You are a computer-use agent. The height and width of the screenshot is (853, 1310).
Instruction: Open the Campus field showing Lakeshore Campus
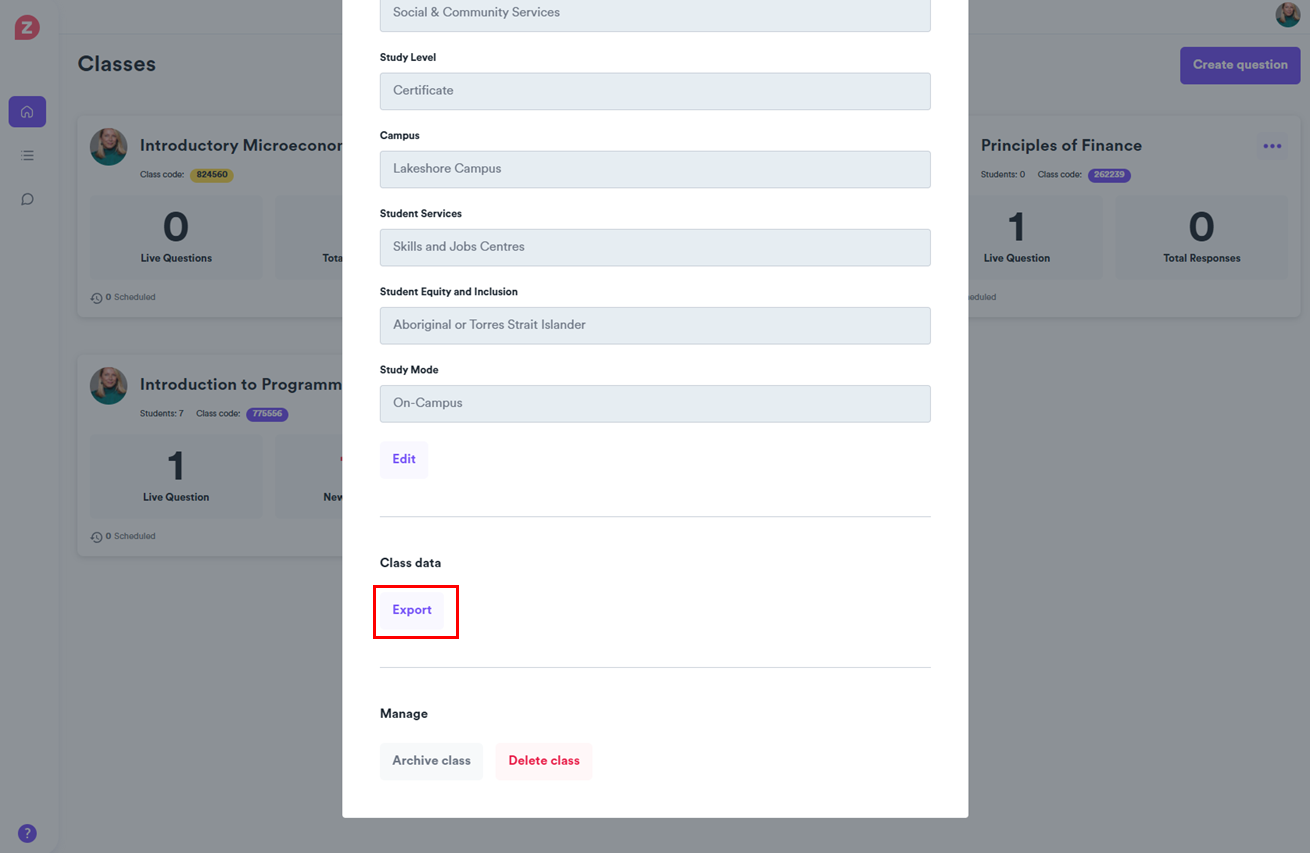pyautogui.click(x=655, y=169)
